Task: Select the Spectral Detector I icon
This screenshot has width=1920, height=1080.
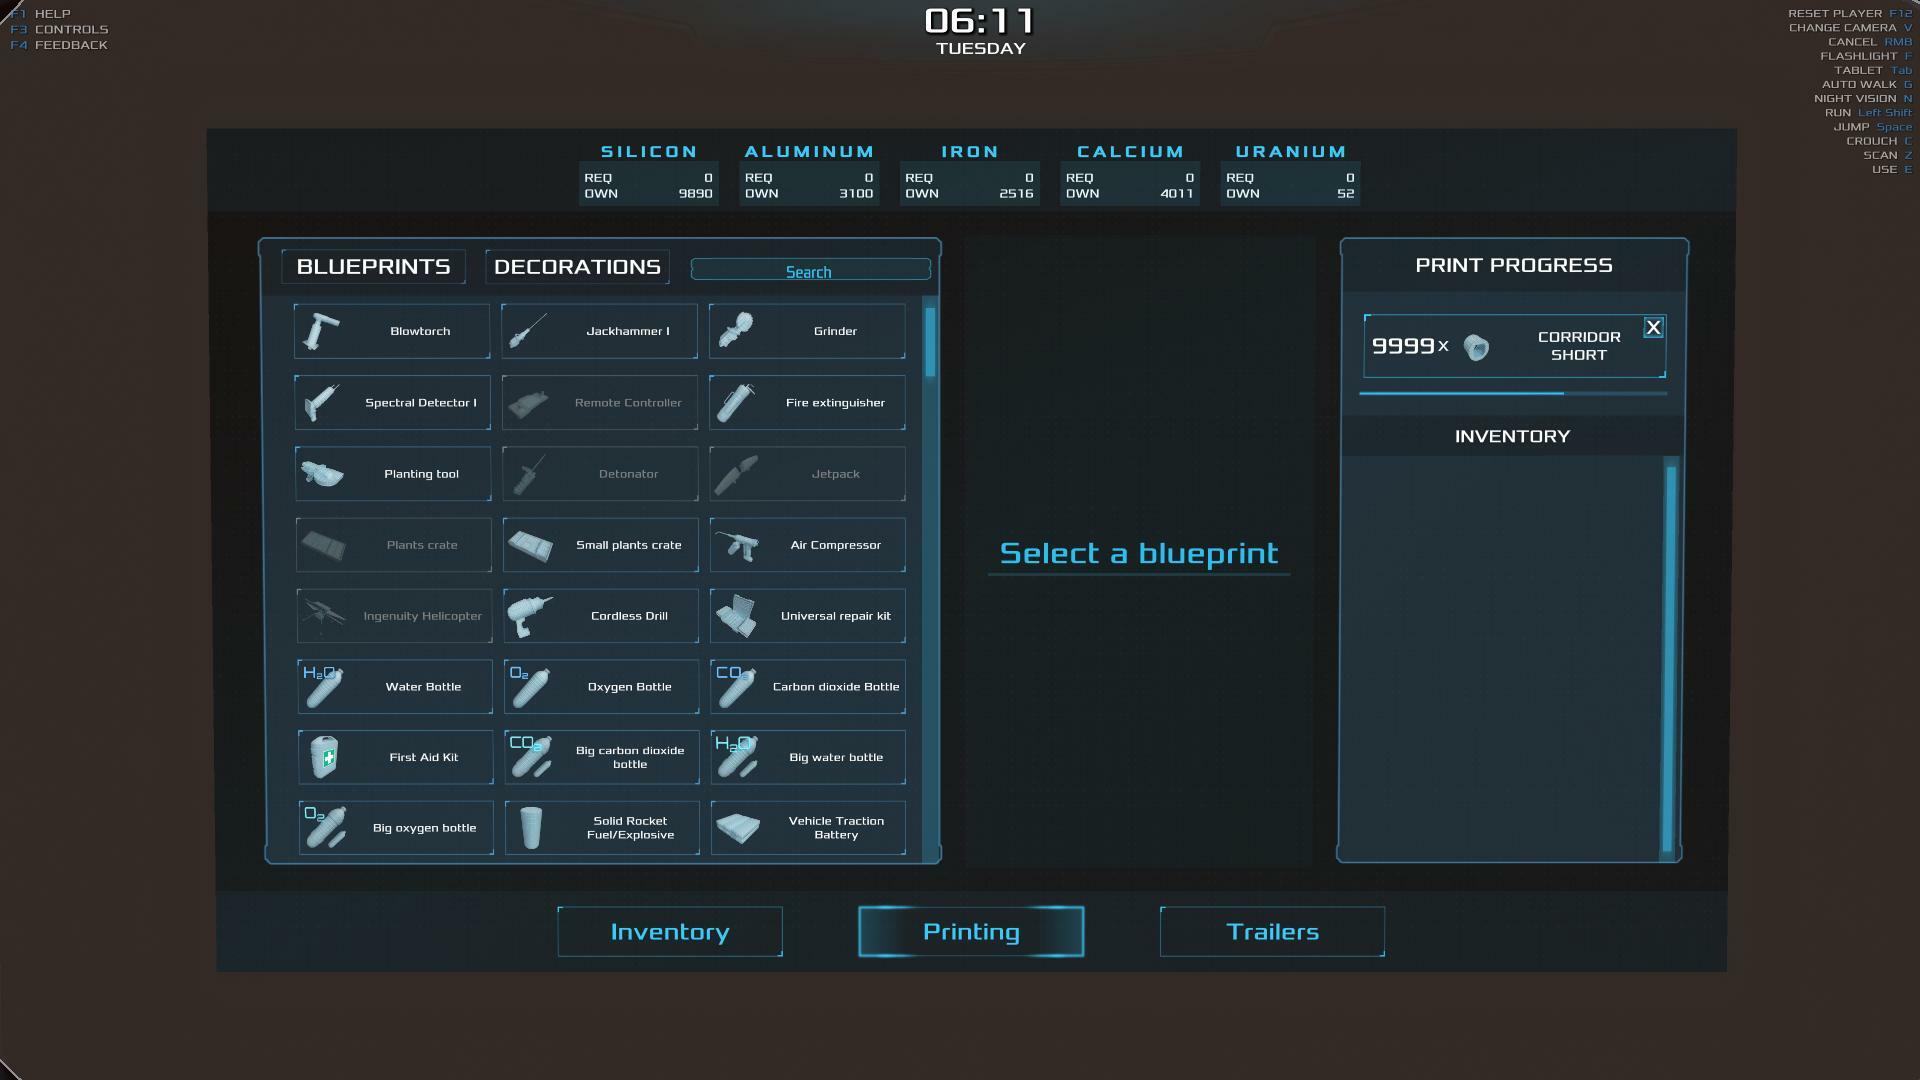Action: tap(321, 403)
